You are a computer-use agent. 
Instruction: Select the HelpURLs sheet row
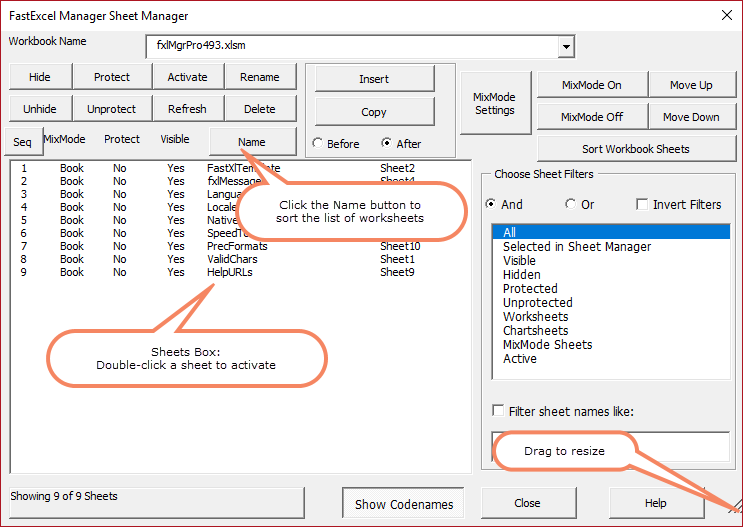click(240, 272)
